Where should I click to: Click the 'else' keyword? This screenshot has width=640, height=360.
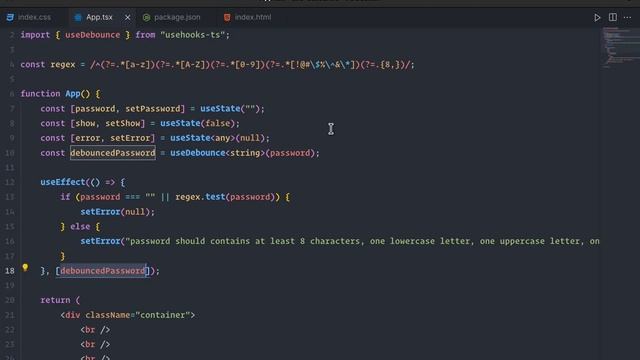coord(80,227)
